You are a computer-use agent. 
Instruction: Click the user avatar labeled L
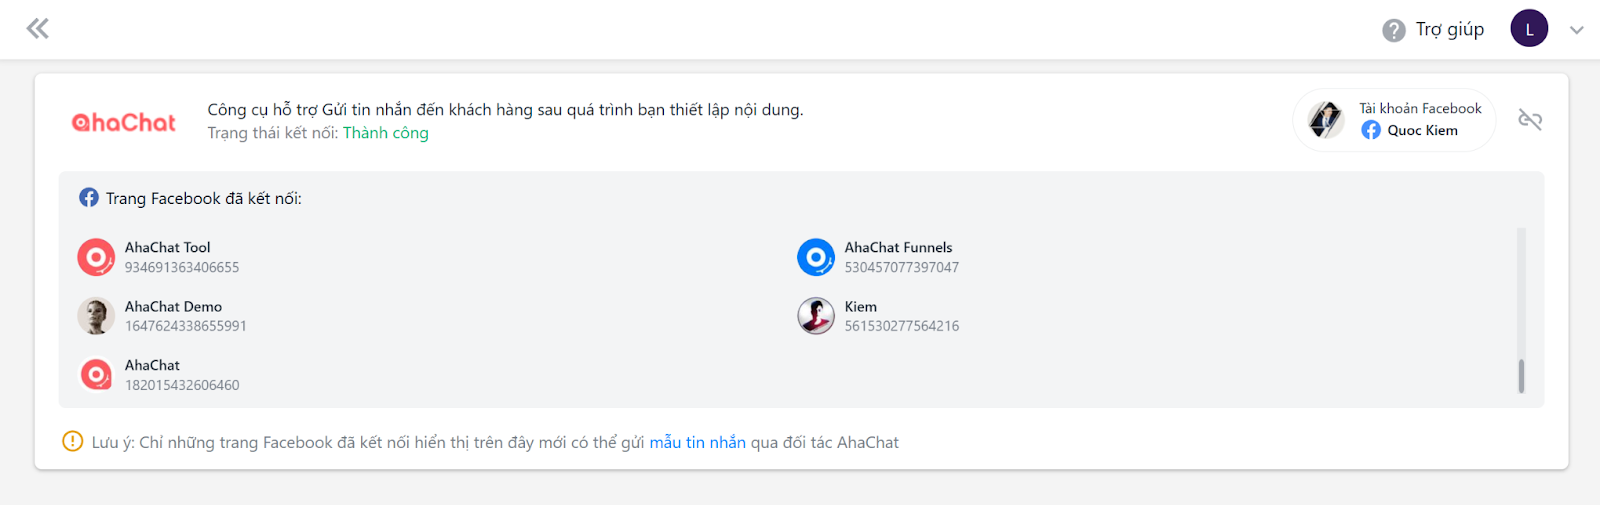click(x=1529, y=29)
